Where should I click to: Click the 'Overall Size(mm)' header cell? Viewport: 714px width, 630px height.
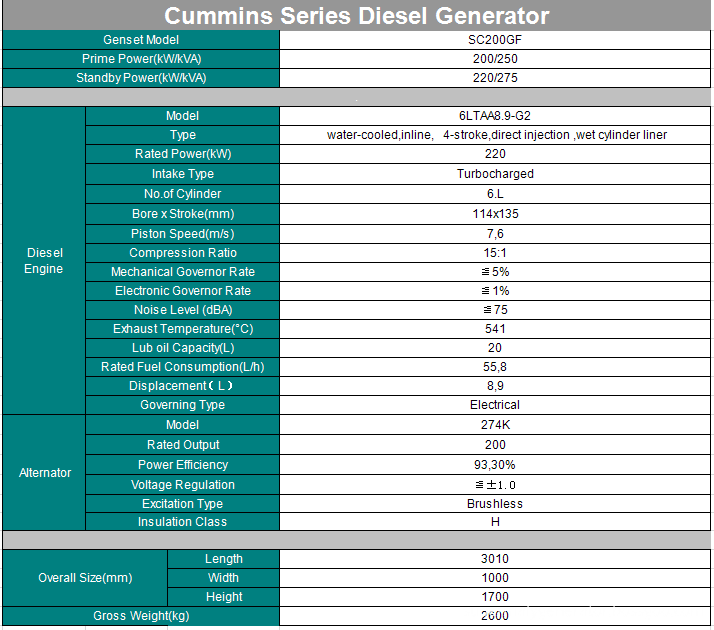point(85,578)
